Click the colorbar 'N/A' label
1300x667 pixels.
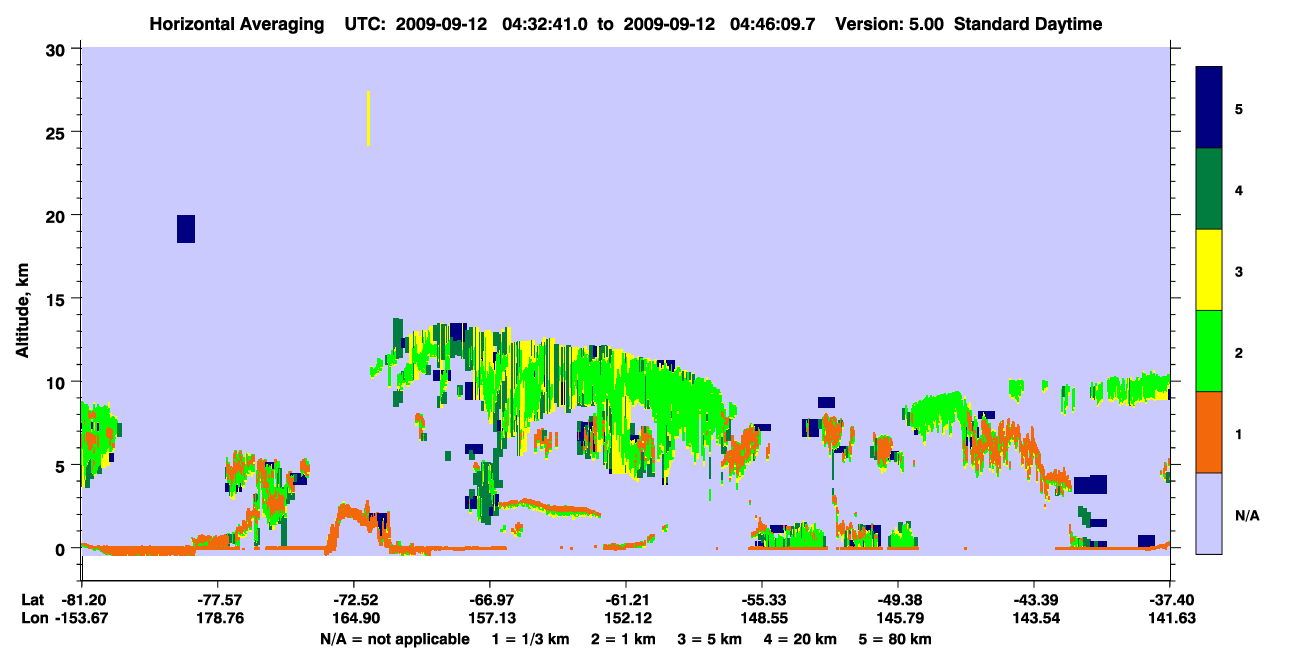click(x=1247, y=515)
